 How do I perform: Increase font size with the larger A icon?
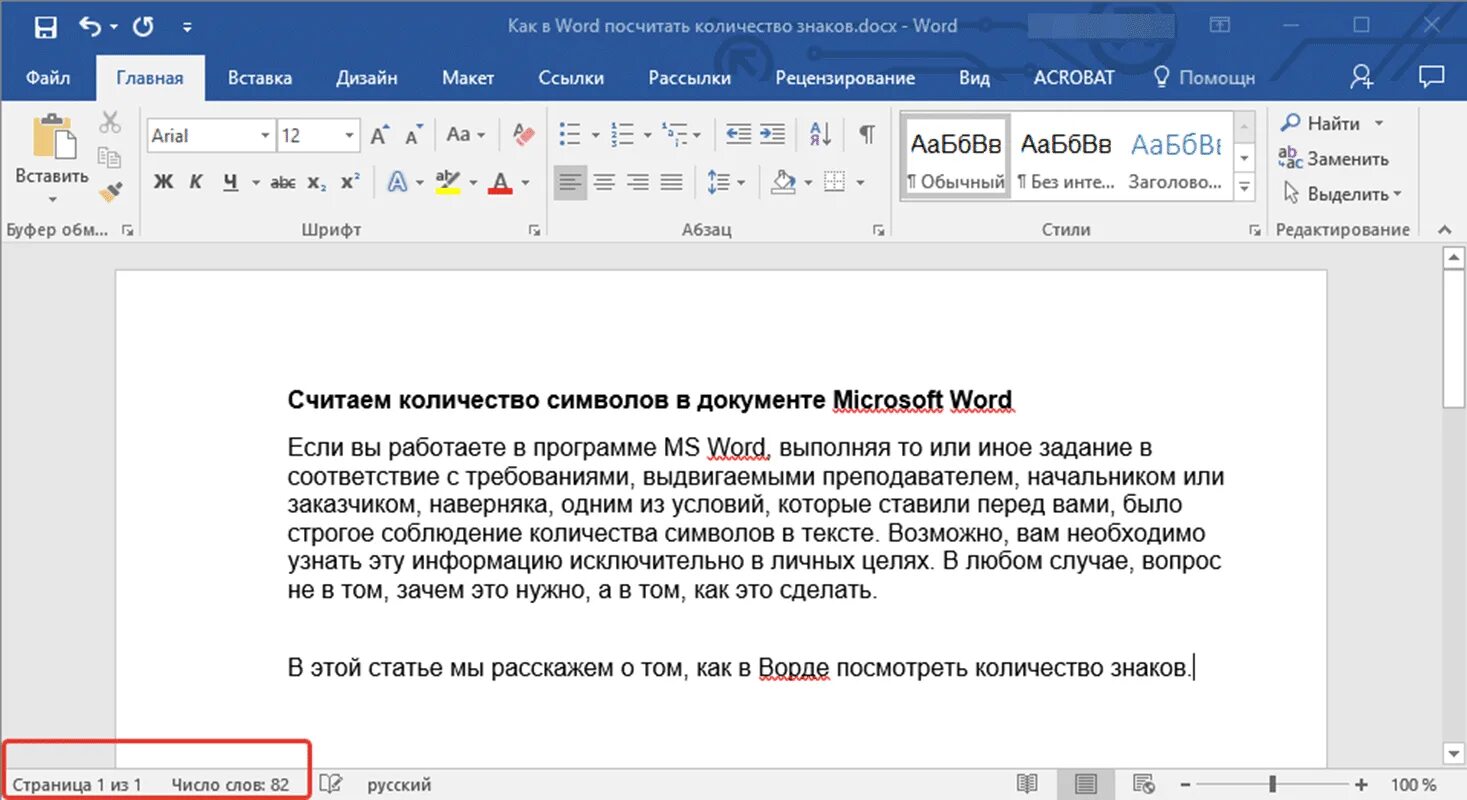pyautogui.click(x=380, y=135)
